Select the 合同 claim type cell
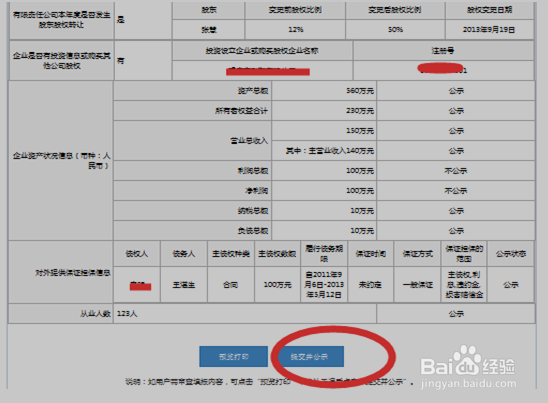548x403 pixels. pyautogui.click(x=231, y=285)
